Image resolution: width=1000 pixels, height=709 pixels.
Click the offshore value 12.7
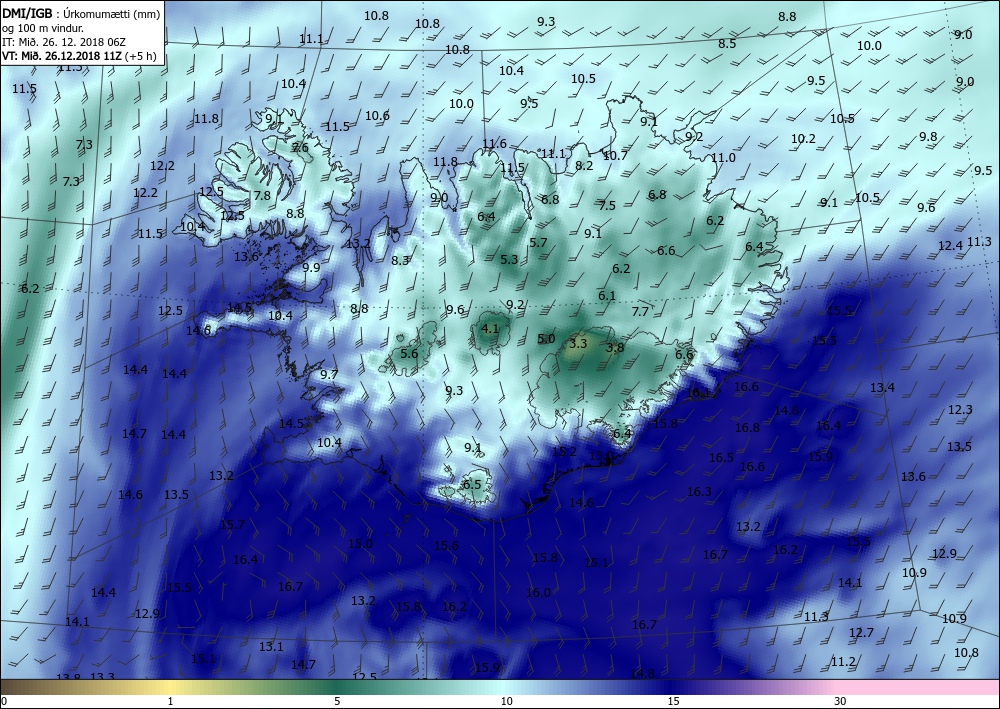[x=862, y=632]
